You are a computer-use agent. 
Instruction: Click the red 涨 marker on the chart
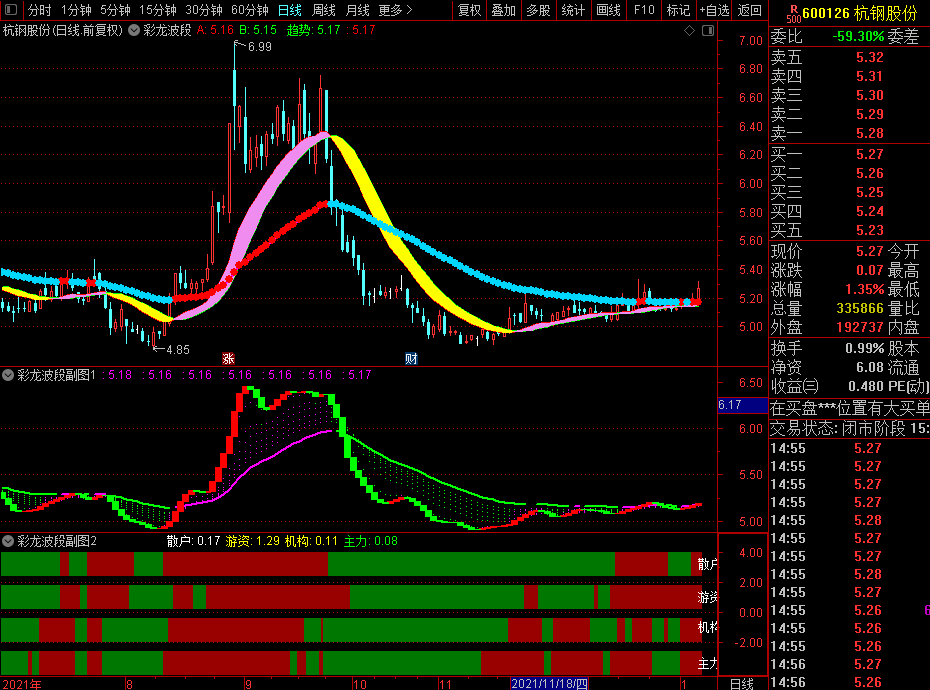[x=228, y=357]
